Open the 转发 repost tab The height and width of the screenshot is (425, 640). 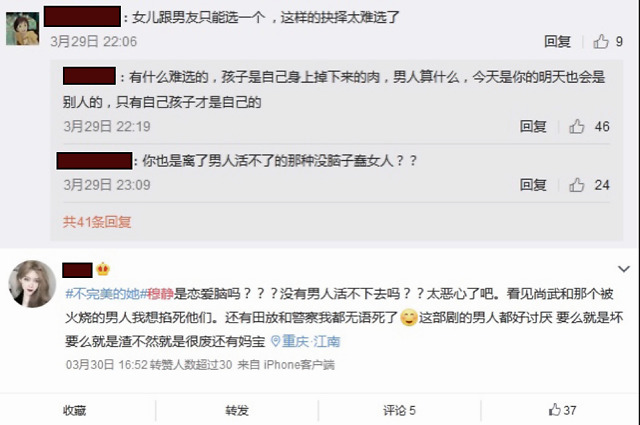pyautogui.click(x=237, y=410)
